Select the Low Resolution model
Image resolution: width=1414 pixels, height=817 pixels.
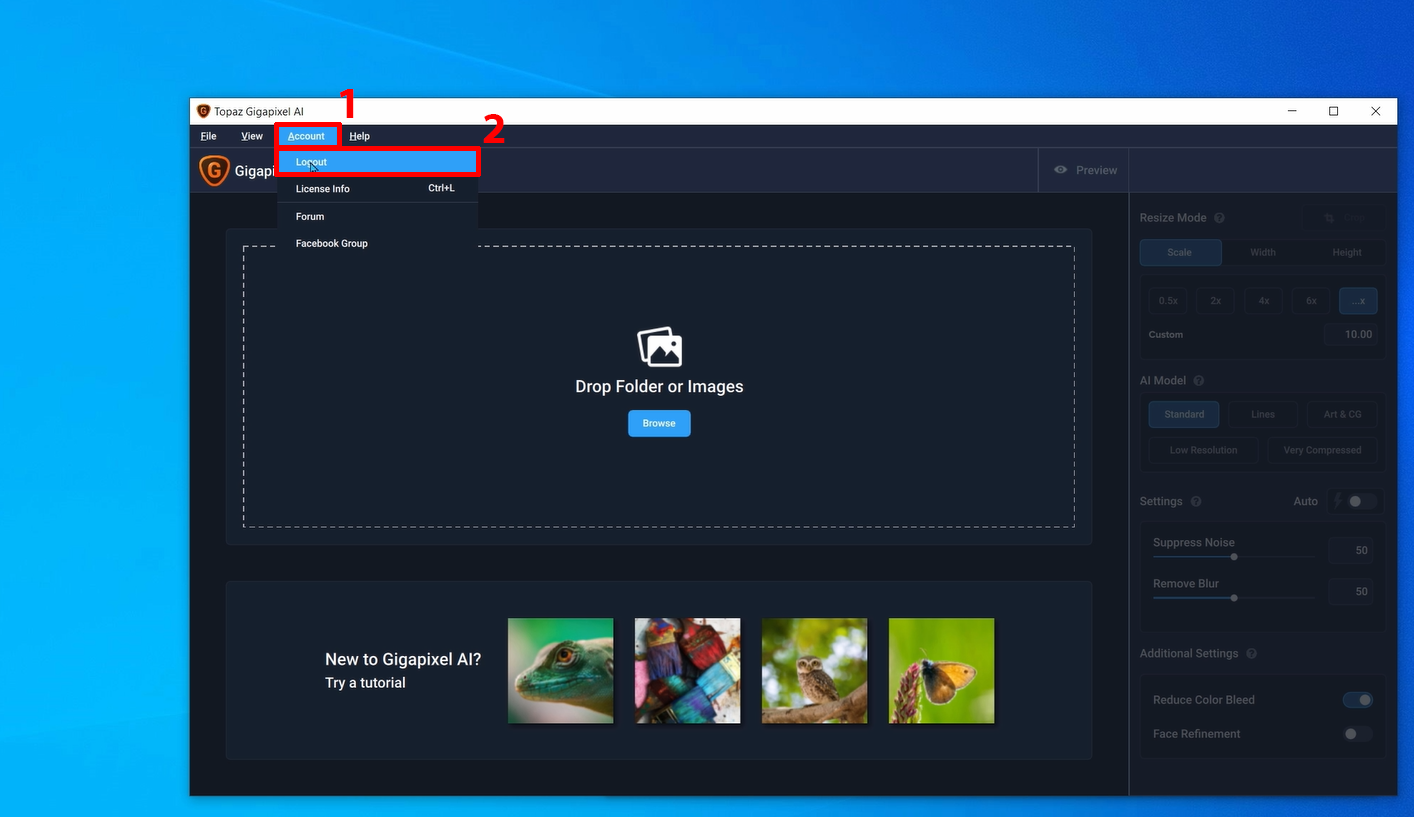(1204, 450)
